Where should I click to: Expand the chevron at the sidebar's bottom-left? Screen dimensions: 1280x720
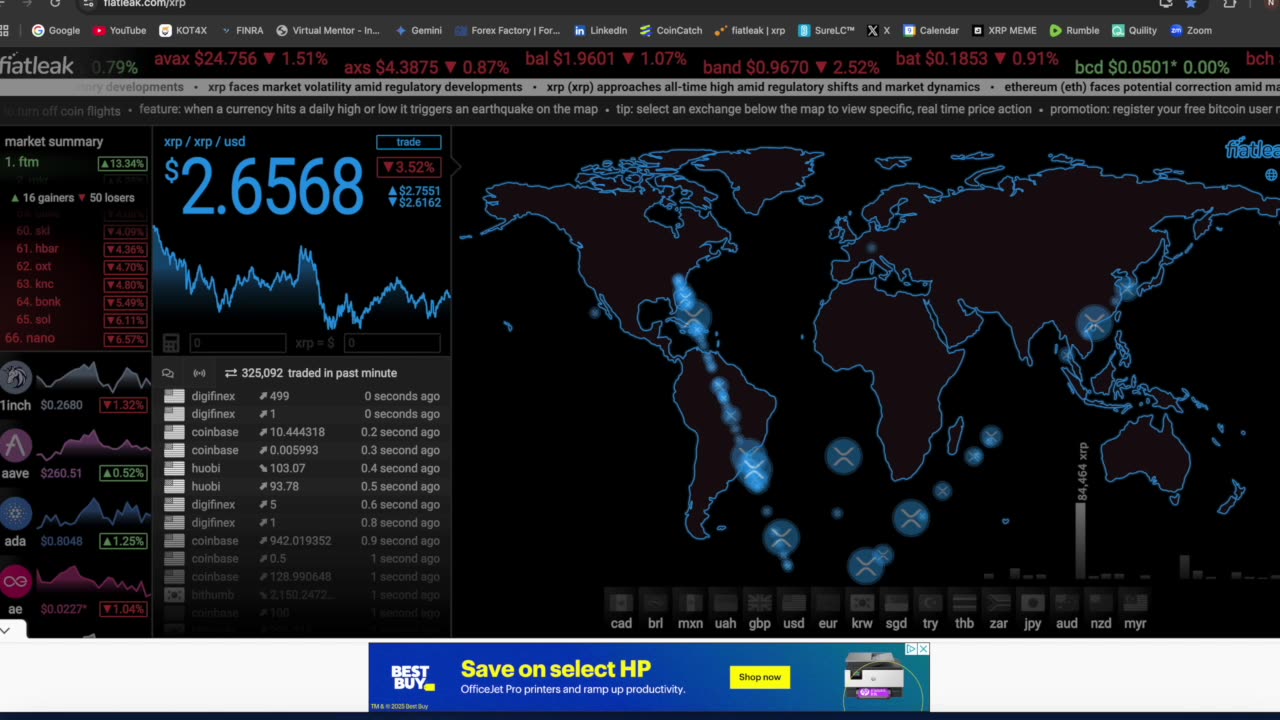coord(5,630)
